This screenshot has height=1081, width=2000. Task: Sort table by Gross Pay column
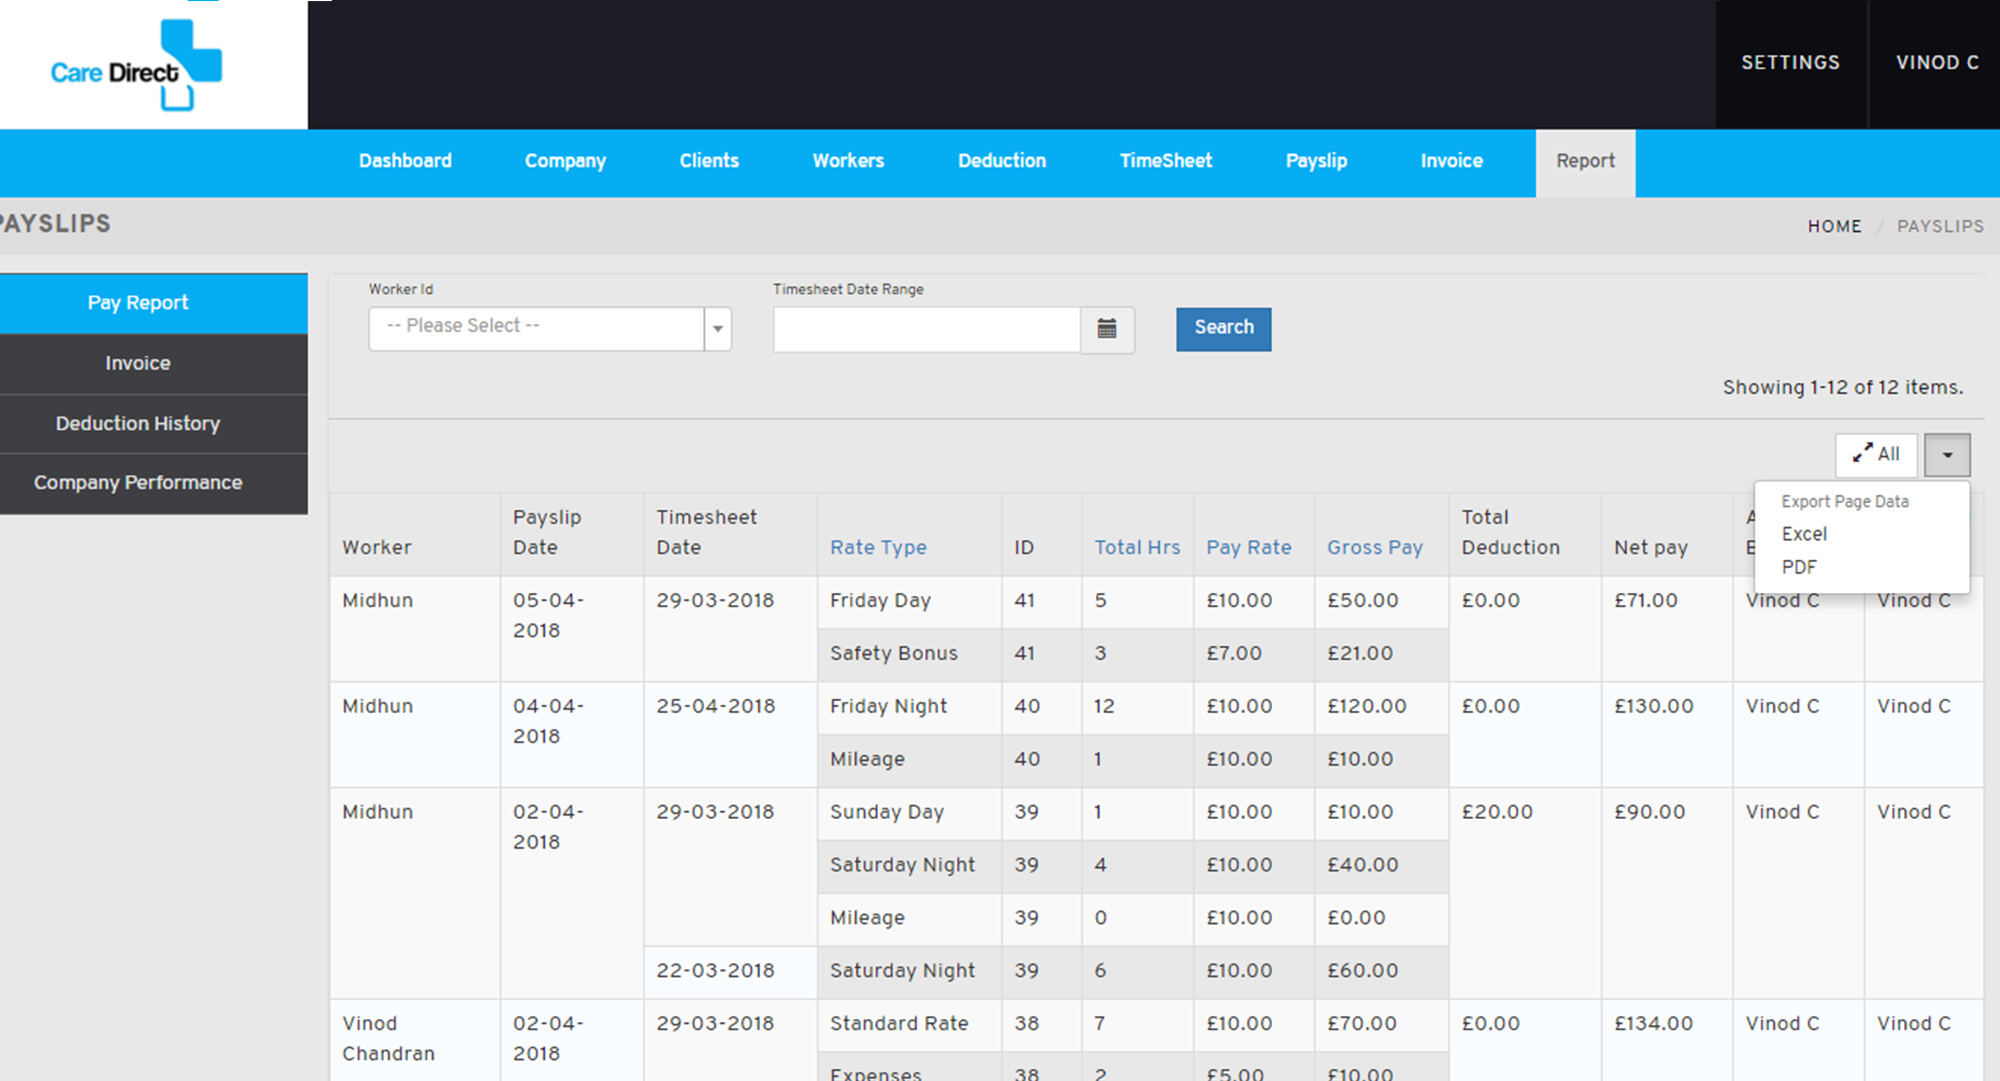(x=1374, y=547)
